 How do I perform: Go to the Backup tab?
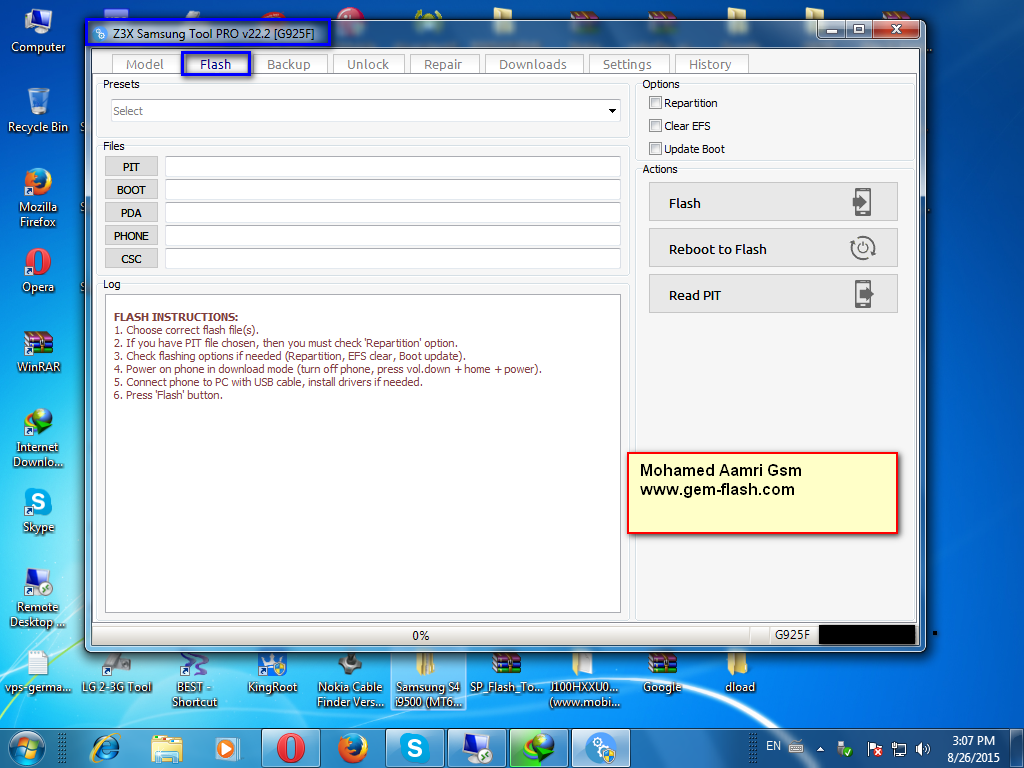[288, 64]
